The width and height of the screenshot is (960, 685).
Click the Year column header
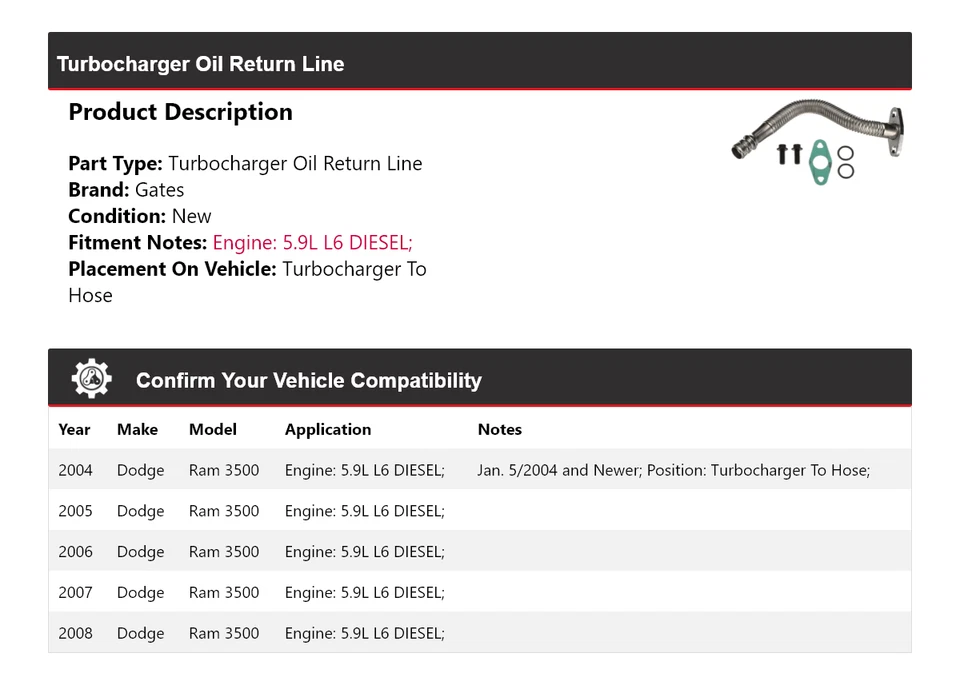[74, 429]
